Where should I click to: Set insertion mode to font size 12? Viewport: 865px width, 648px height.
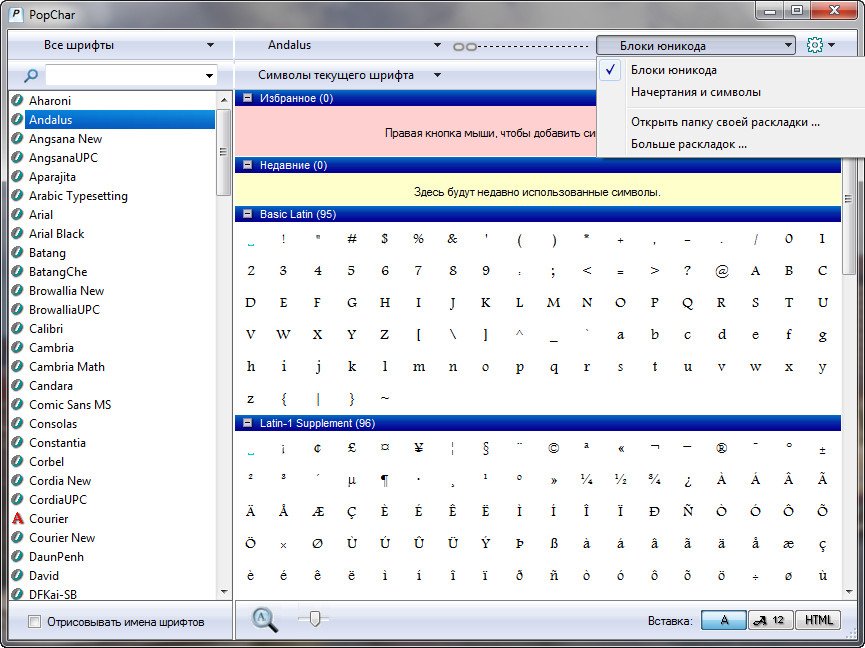771,620
